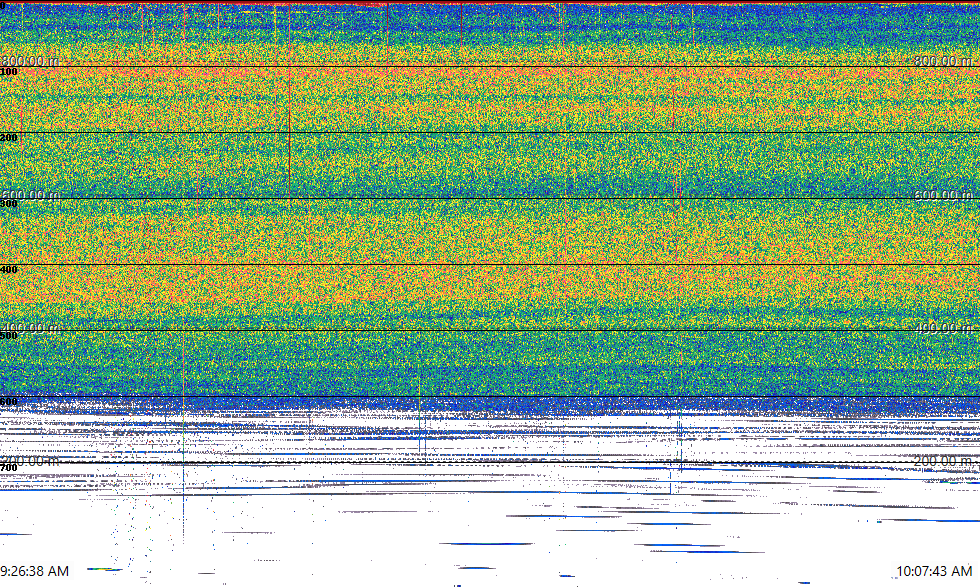The image size is (980, 588).
Task: Click the right-side 400.00 m range label
Action: tap(942, 328)
